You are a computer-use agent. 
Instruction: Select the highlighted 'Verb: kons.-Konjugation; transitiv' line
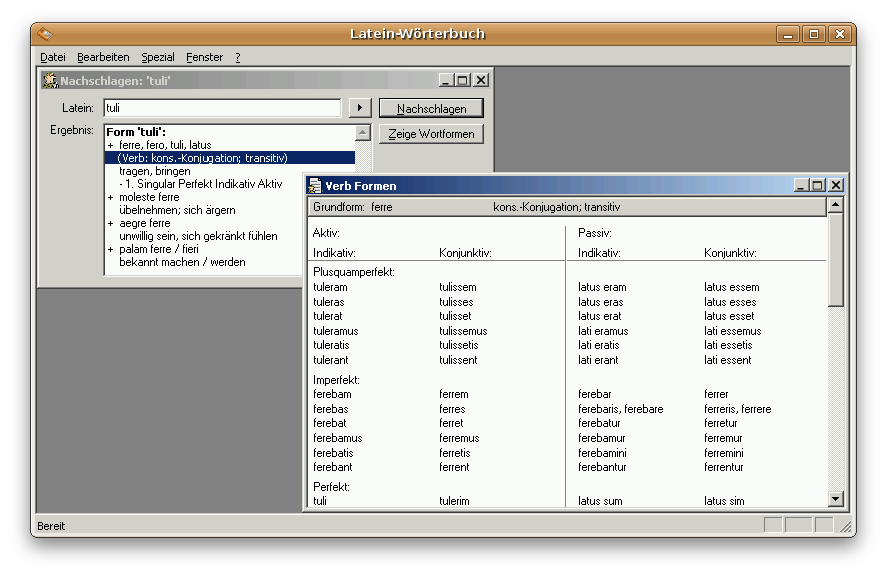(x=202, y=158)
